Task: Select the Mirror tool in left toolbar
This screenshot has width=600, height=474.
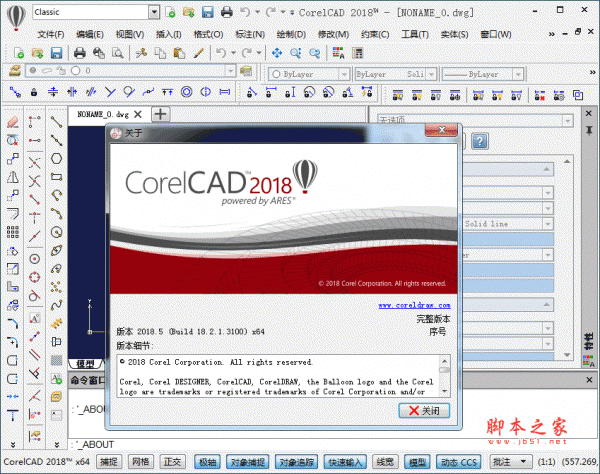Action: click(13, 177)
